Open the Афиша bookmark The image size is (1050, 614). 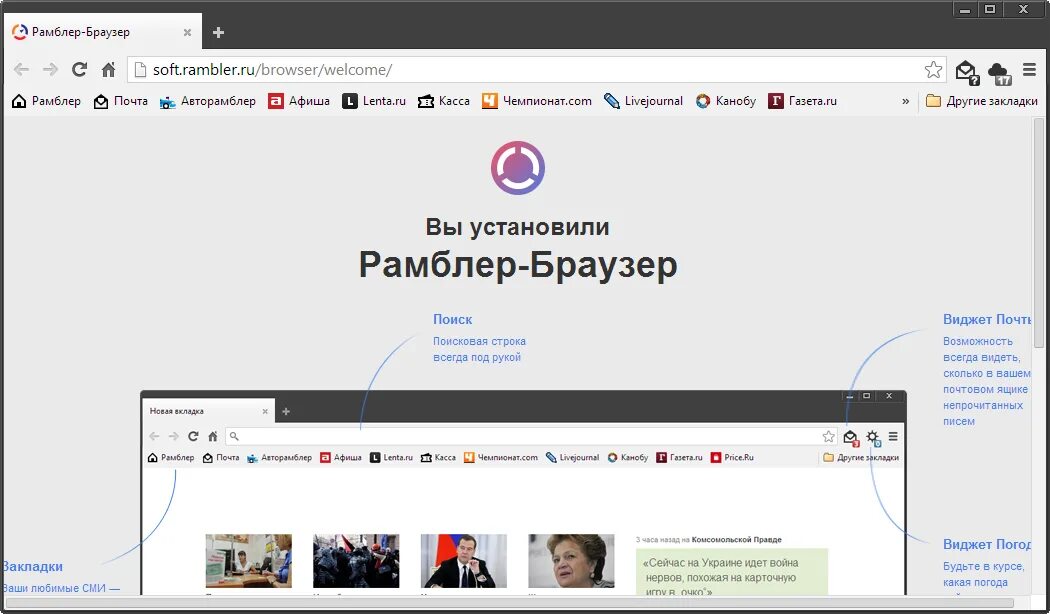(x=299, y=101)
